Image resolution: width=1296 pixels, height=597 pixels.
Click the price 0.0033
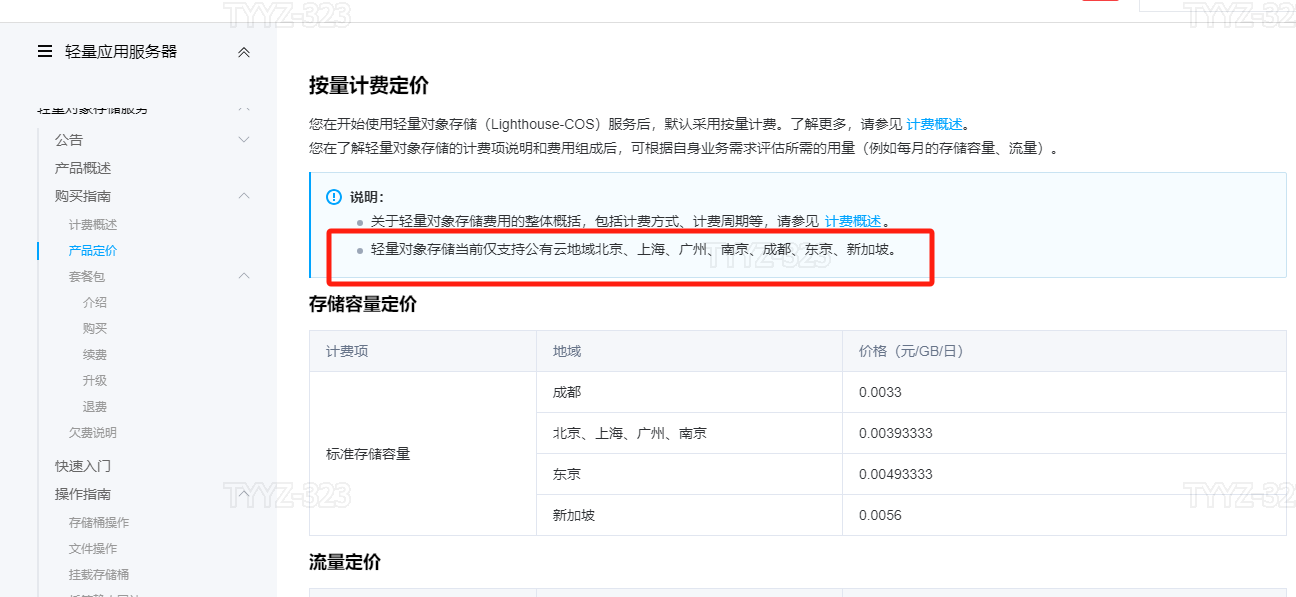(x=880, y=392)
